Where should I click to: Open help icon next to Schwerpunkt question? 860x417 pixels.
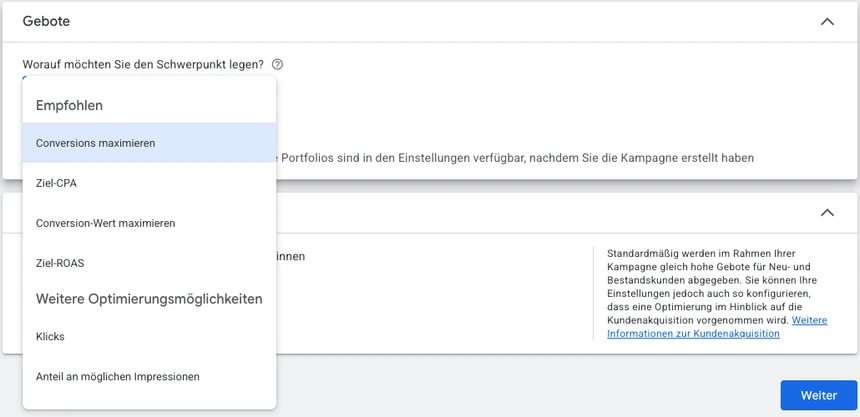278,65
